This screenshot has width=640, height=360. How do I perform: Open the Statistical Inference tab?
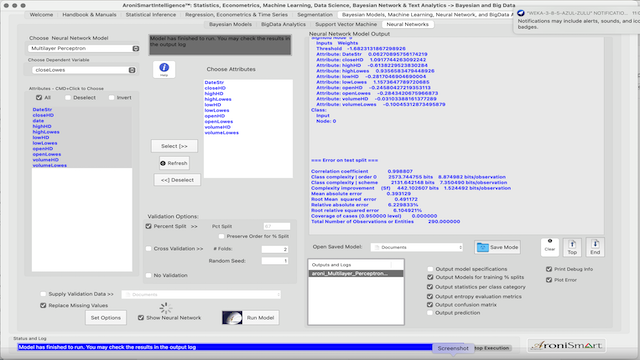[151, 15]
